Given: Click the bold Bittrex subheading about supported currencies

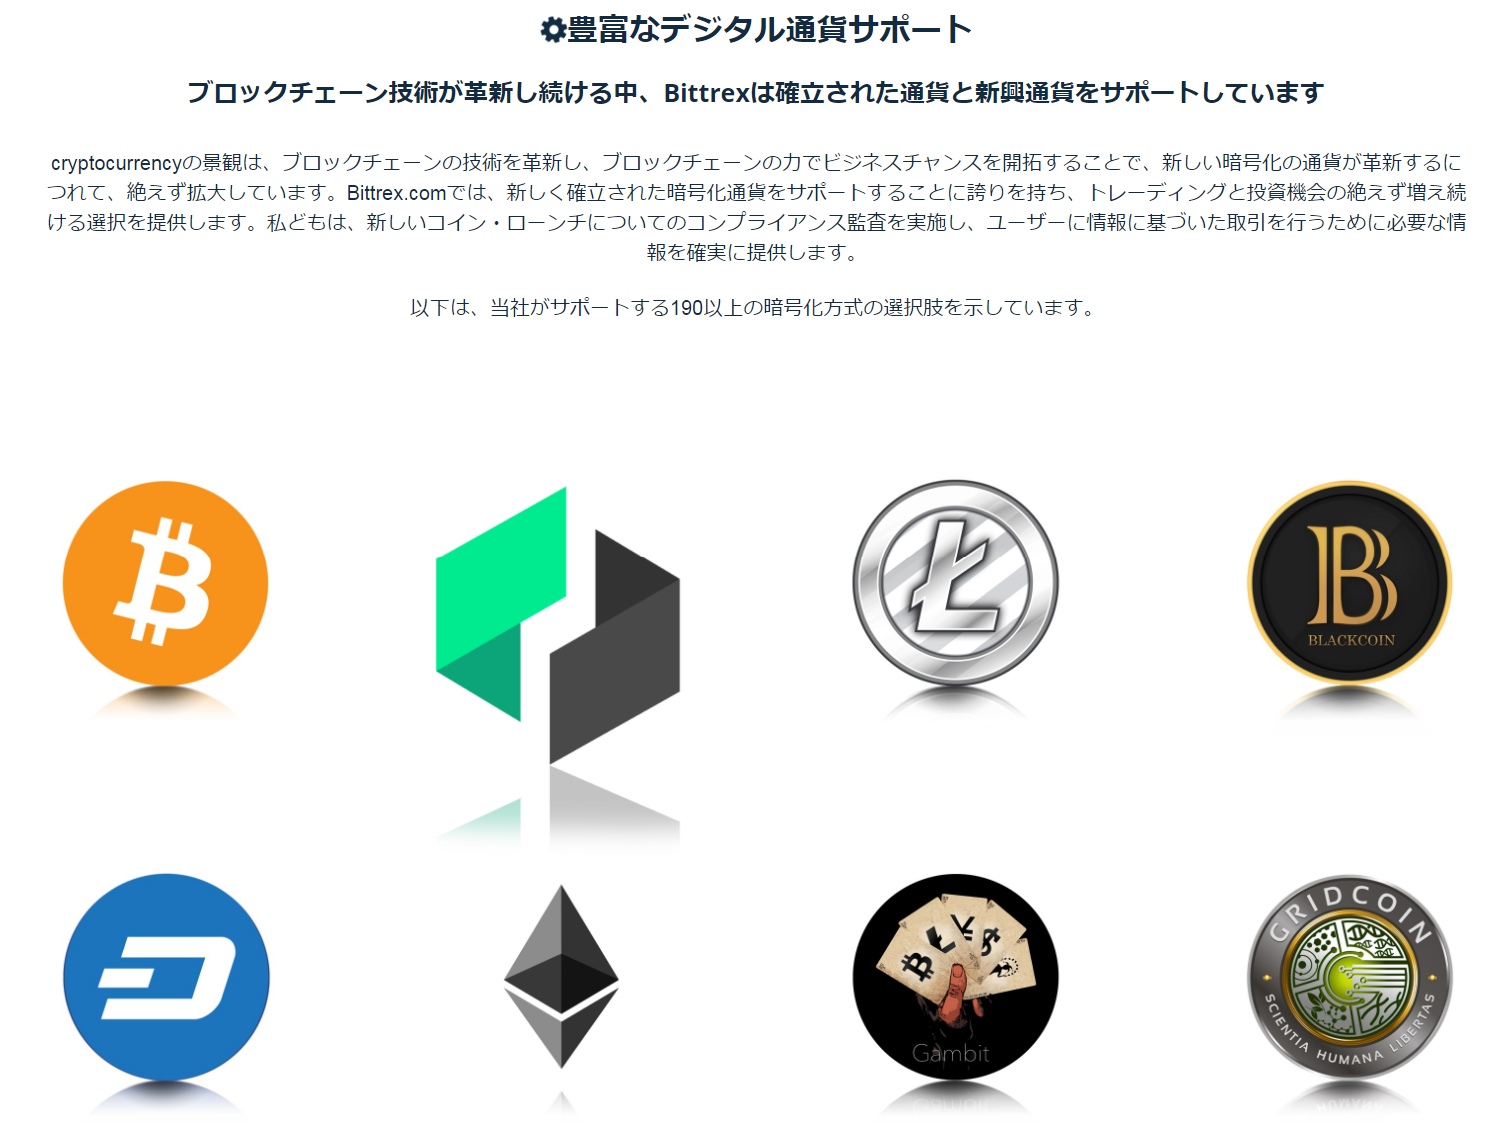Looking at the screenshot, I should pyautogui.click(x=755, y=93).
